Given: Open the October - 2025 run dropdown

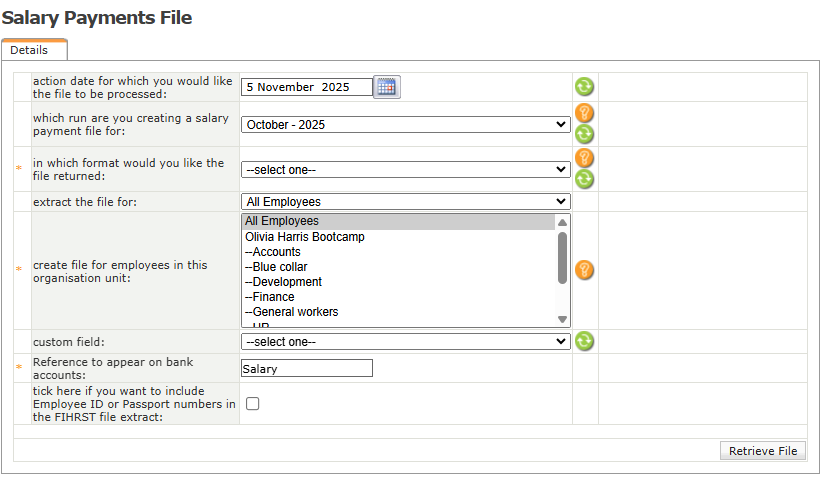Looking at the screenshot, I should click(405, 125).
